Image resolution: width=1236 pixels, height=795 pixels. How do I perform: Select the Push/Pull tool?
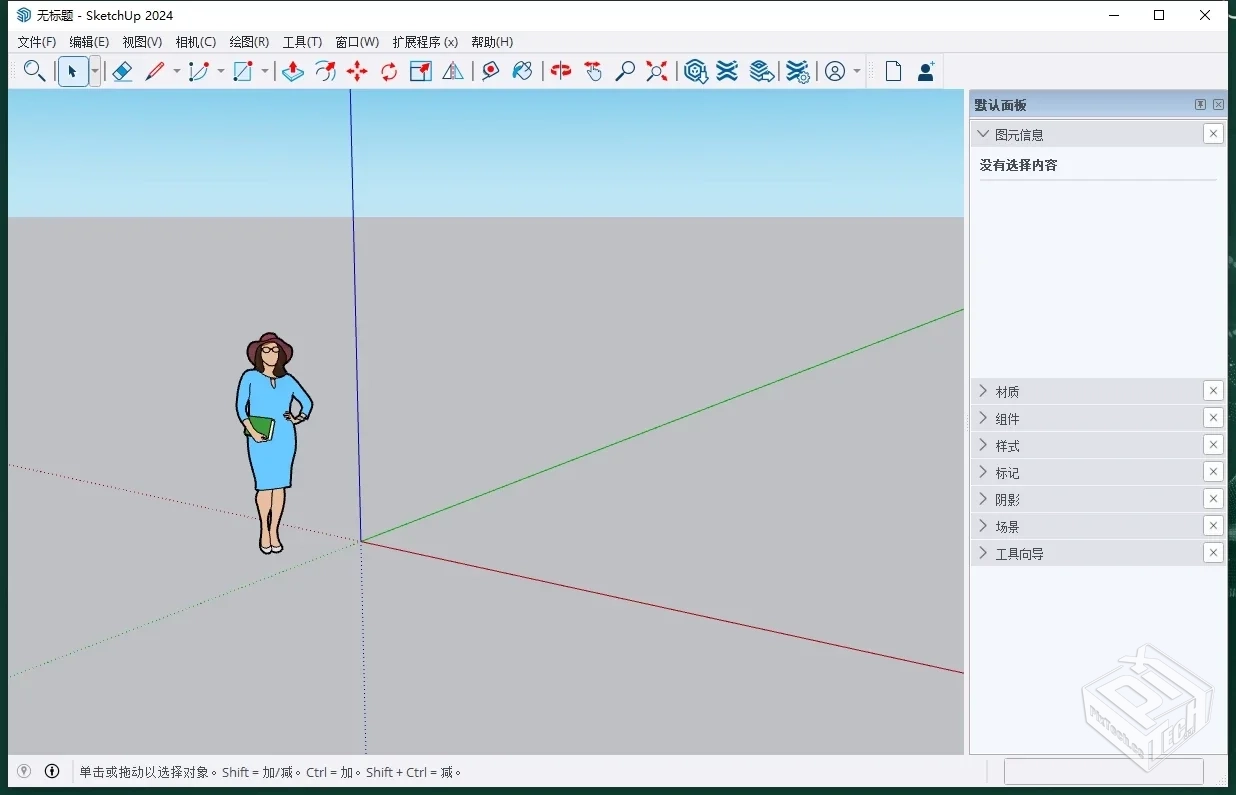click(292, 71)
